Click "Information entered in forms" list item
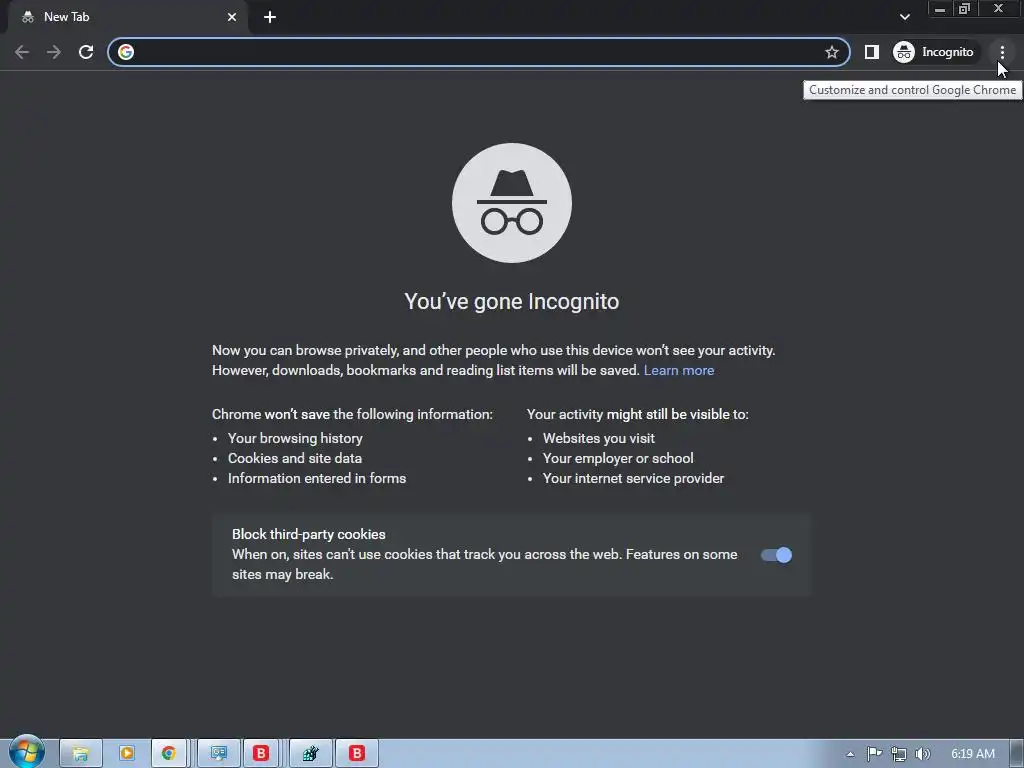 coord(317,479)
